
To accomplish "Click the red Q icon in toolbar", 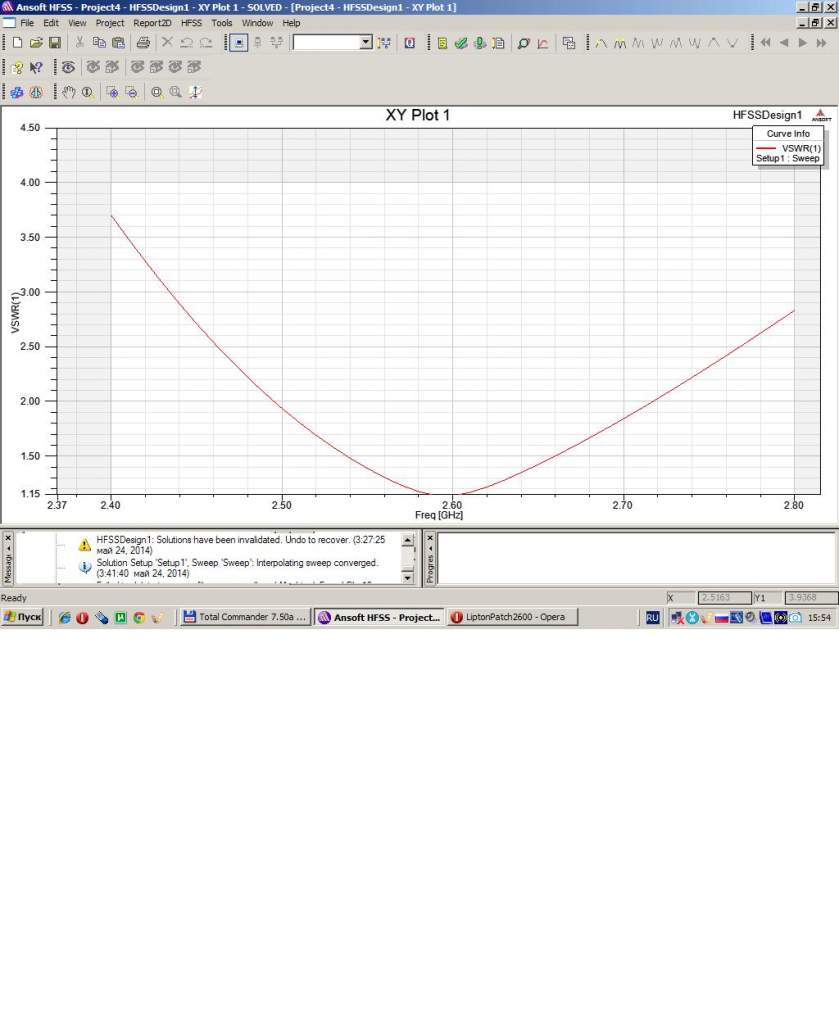I will (409, 43).
